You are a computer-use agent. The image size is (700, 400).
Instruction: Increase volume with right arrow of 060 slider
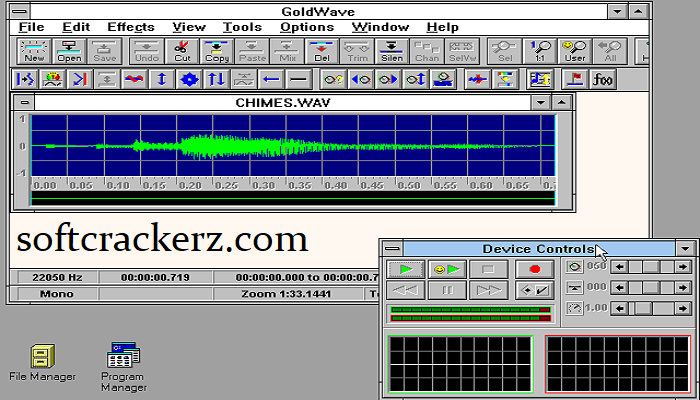pos(683,267)
